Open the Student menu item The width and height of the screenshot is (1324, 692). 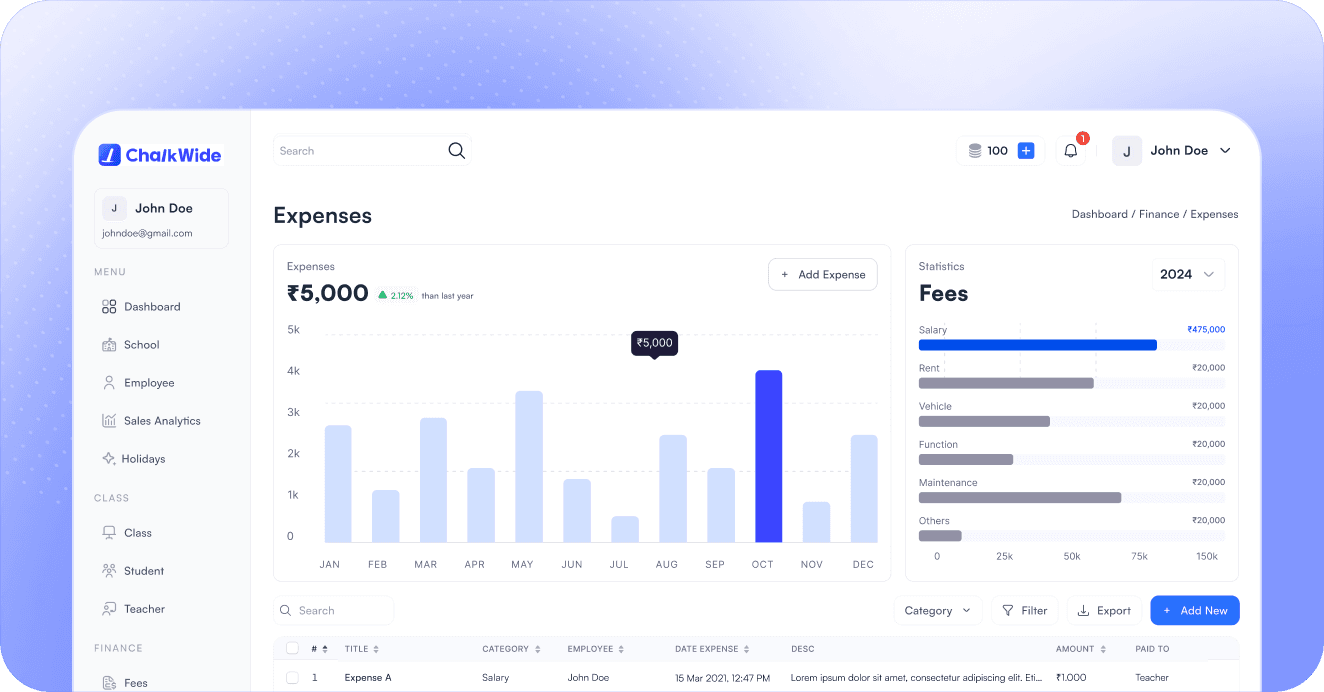(143, 571)
